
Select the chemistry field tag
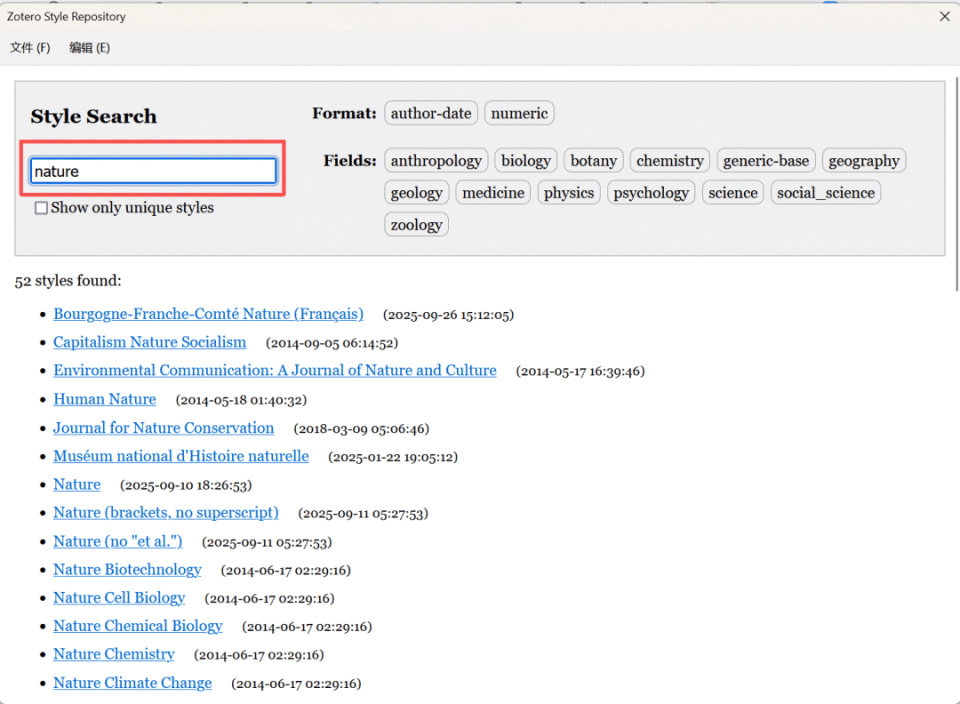click(670, 160)
